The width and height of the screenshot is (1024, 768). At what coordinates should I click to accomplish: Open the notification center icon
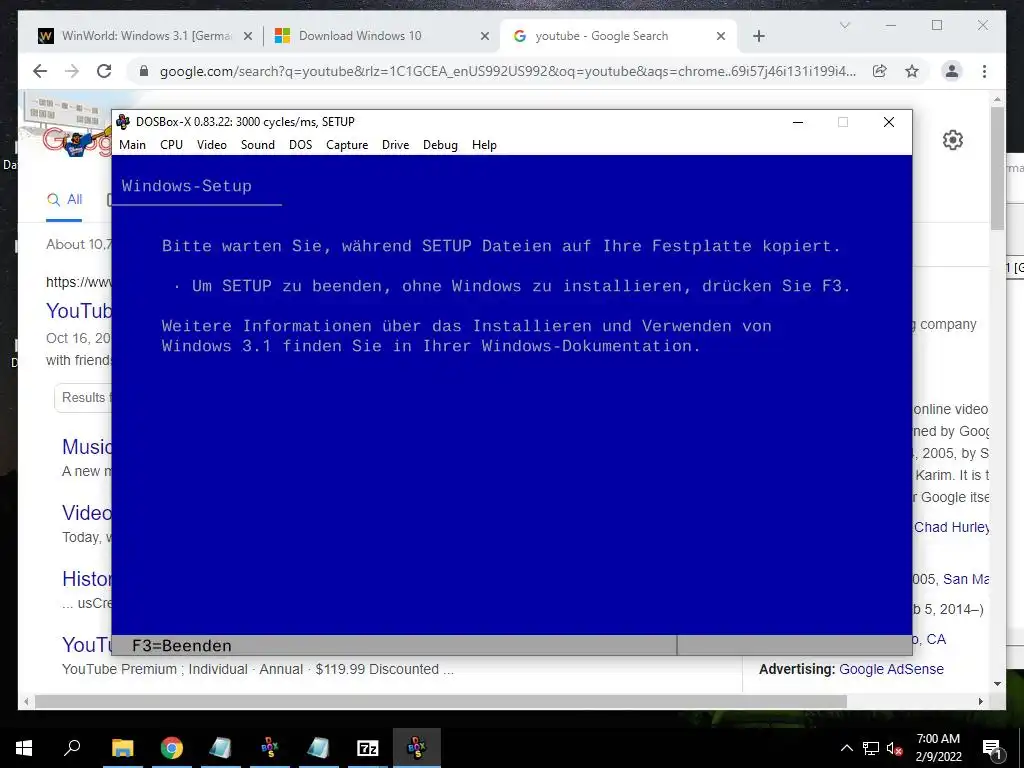point(991,748)
